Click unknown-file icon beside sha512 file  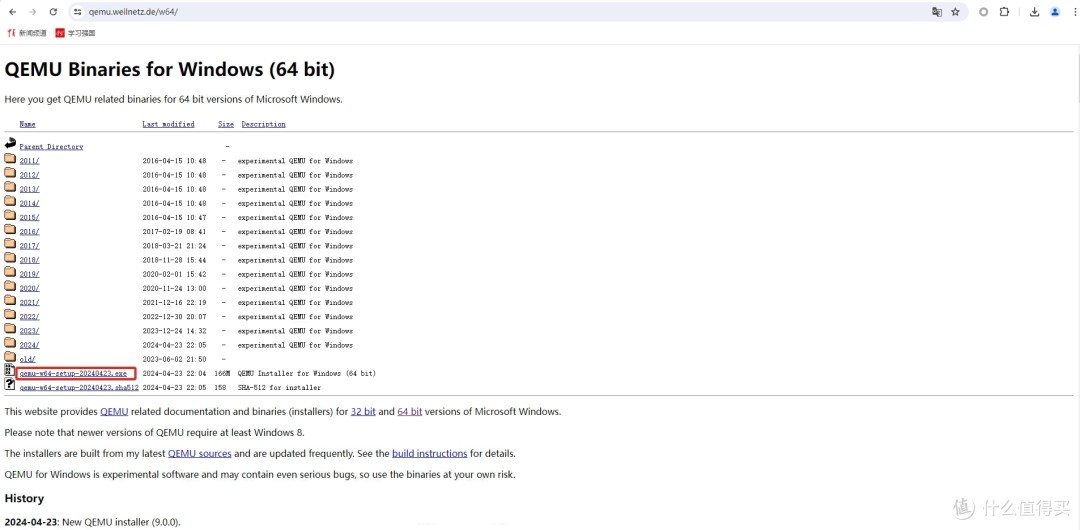tap(10, 385)
